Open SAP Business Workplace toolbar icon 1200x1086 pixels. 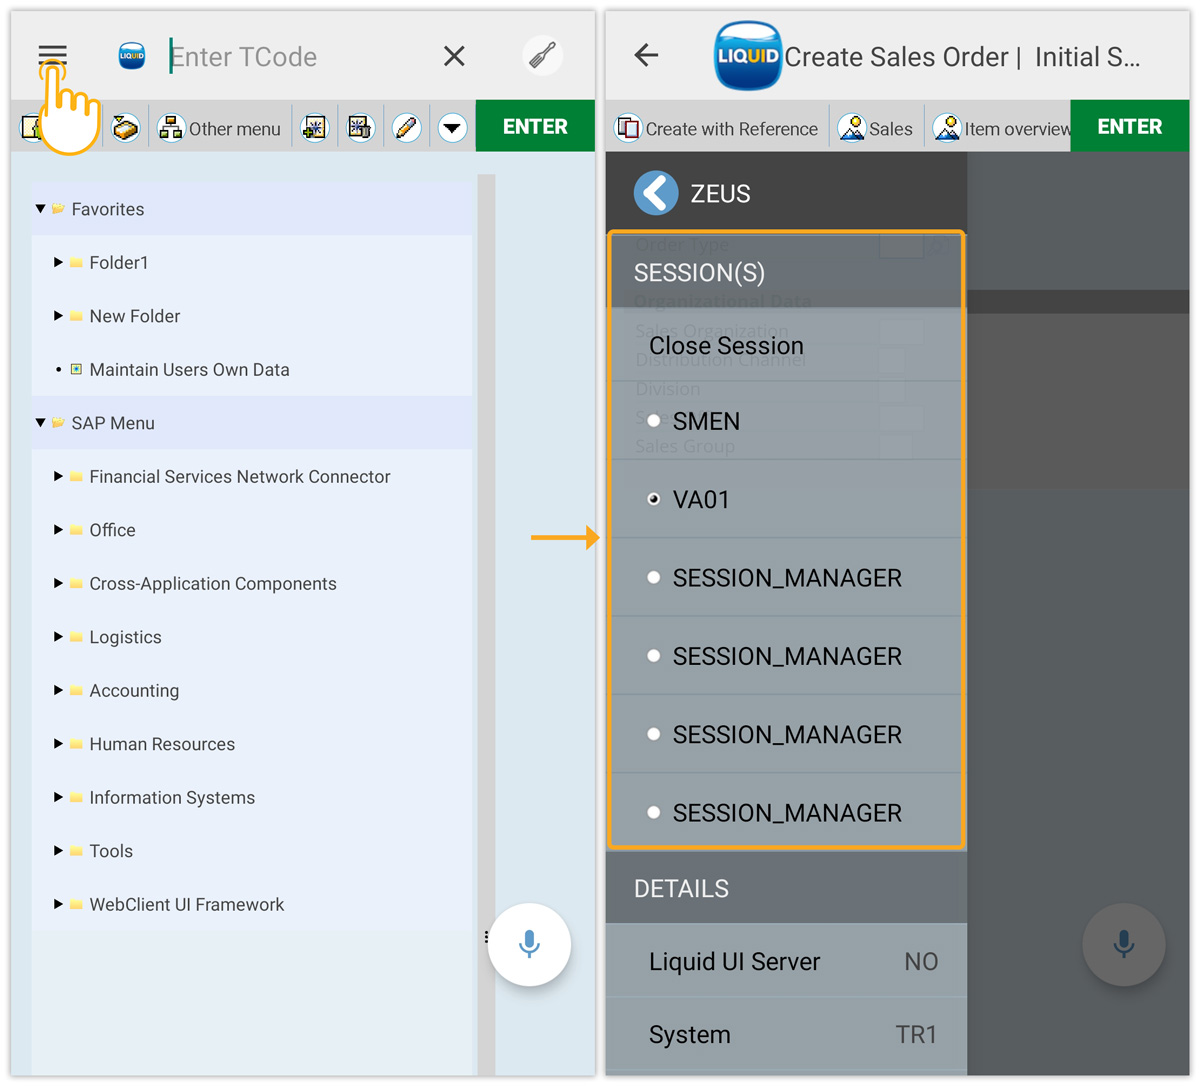click(x=126, y=128)
